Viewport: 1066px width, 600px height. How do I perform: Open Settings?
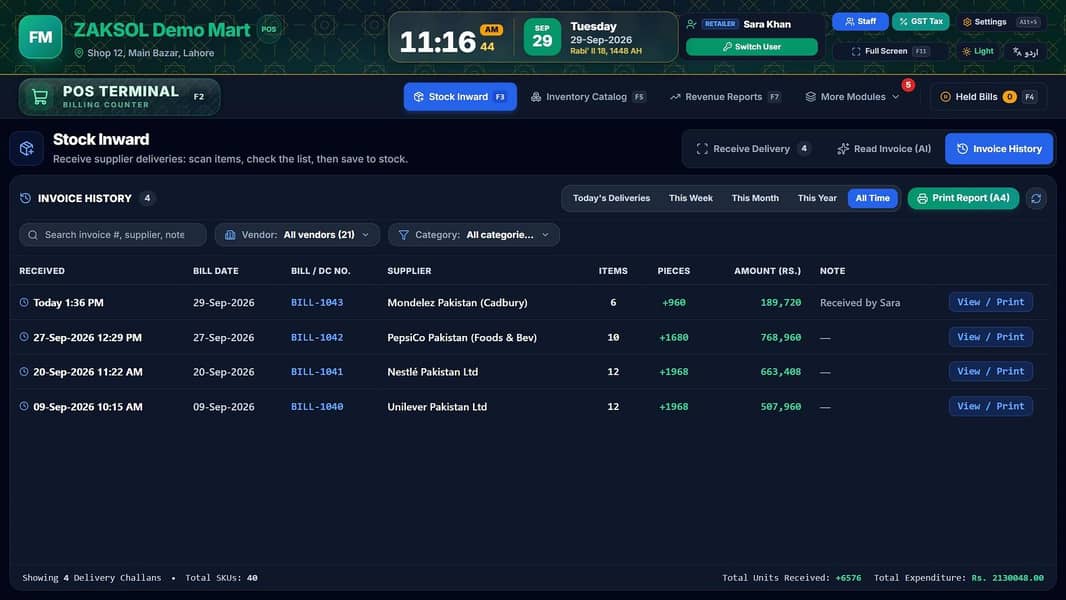coord(1001,22)
